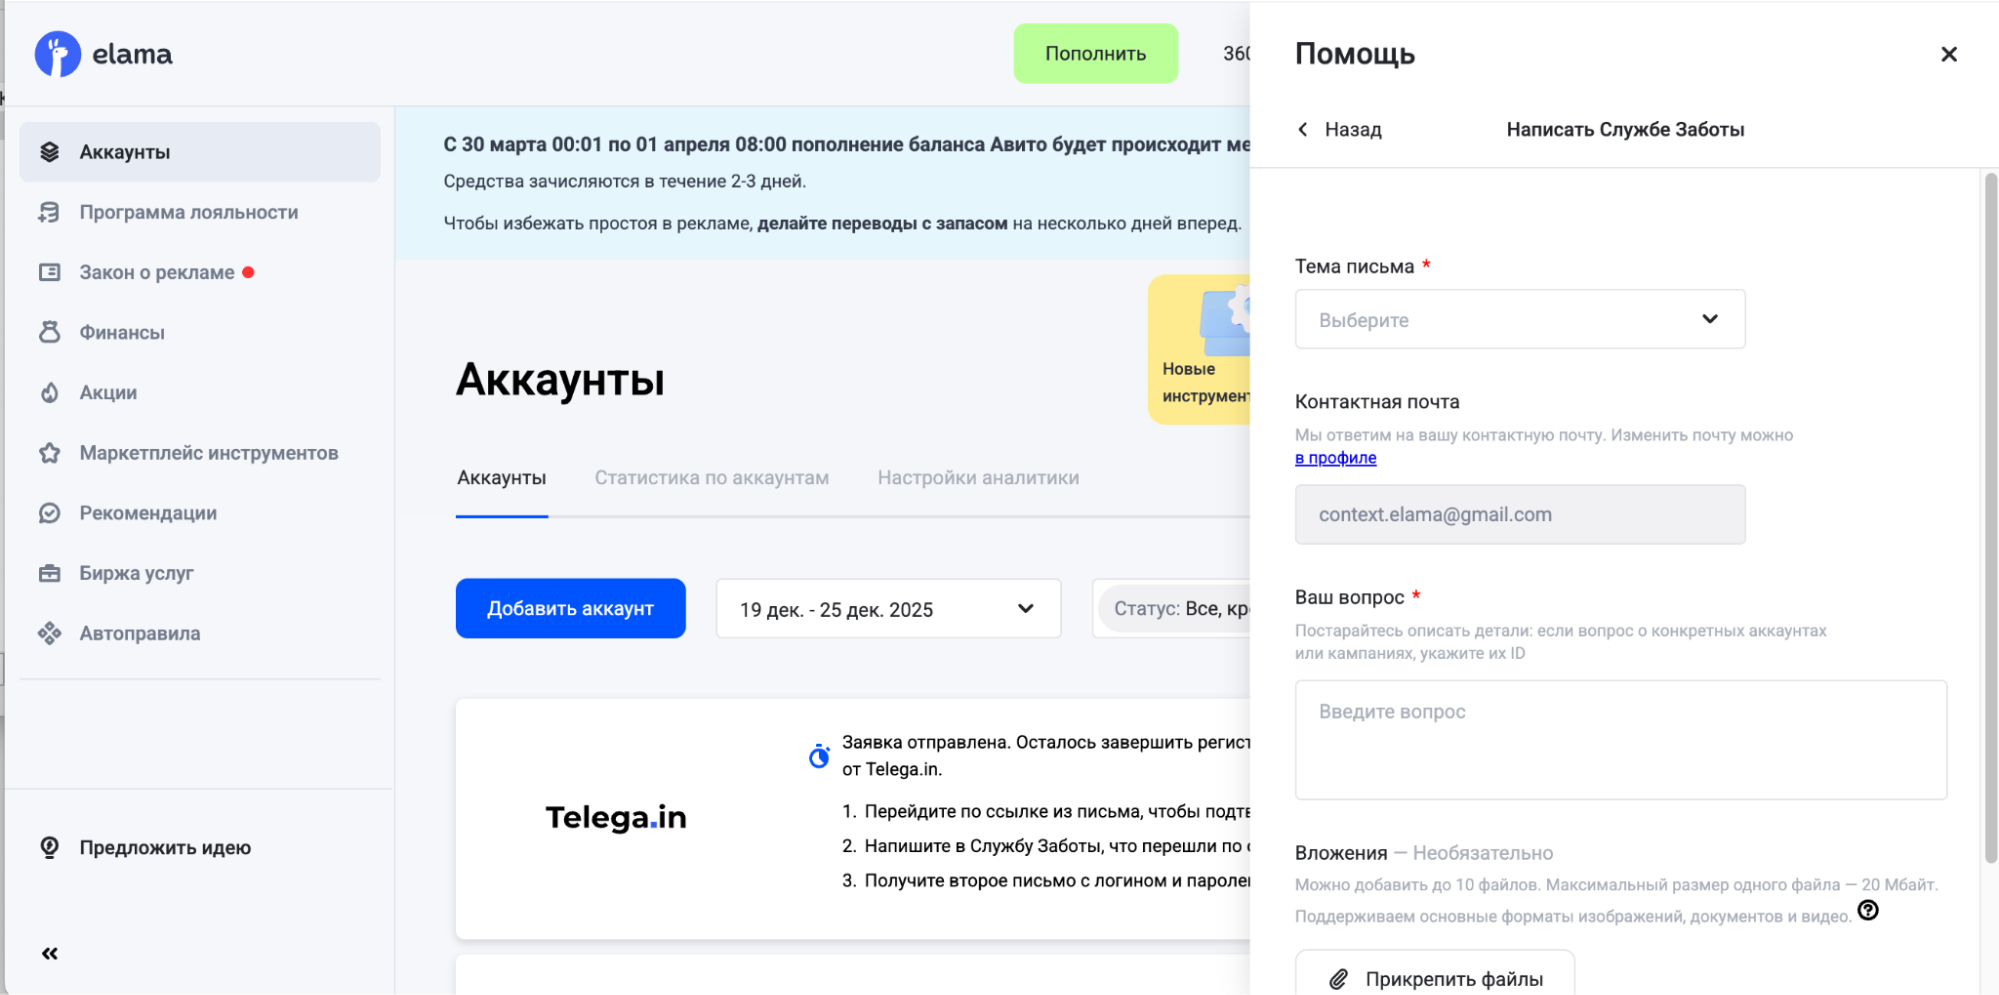This screenshot has height=995, width=1999.
Task: Go to Финансы in the sidebar
Action: 121,332
